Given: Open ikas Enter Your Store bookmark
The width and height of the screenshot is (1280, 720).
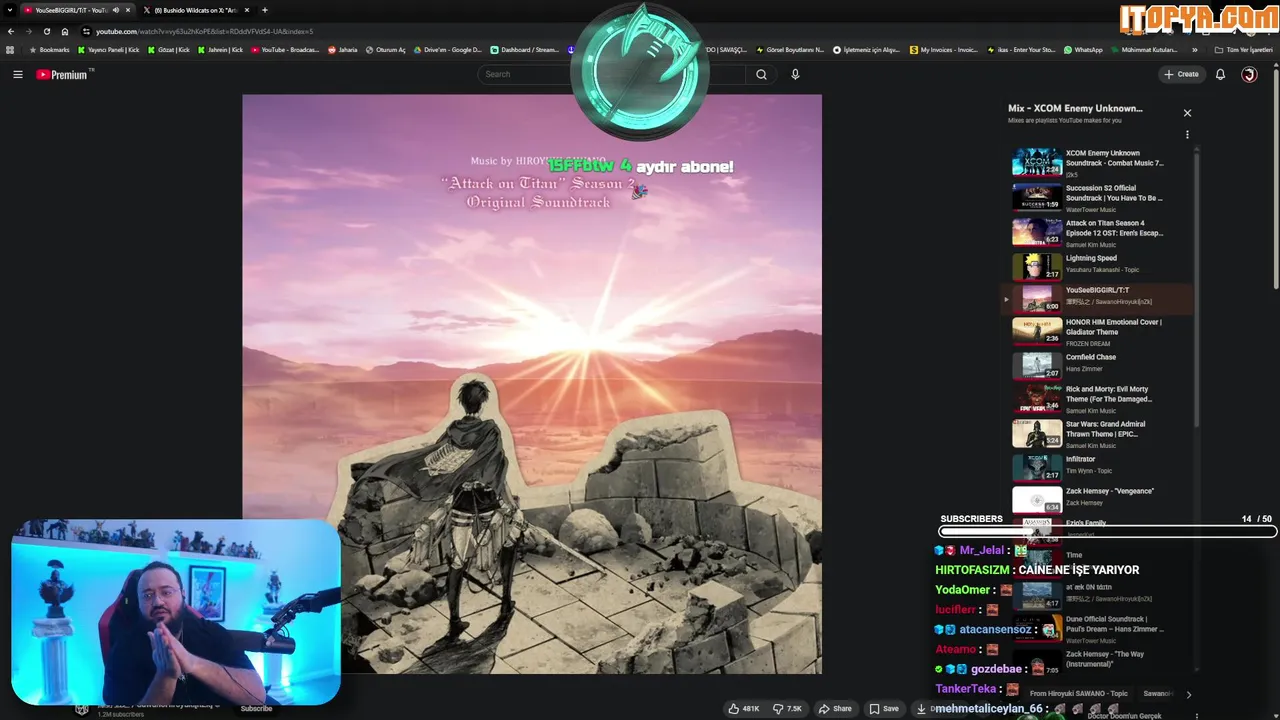Looking at the screenshot, I should (x=1021, y=49).
